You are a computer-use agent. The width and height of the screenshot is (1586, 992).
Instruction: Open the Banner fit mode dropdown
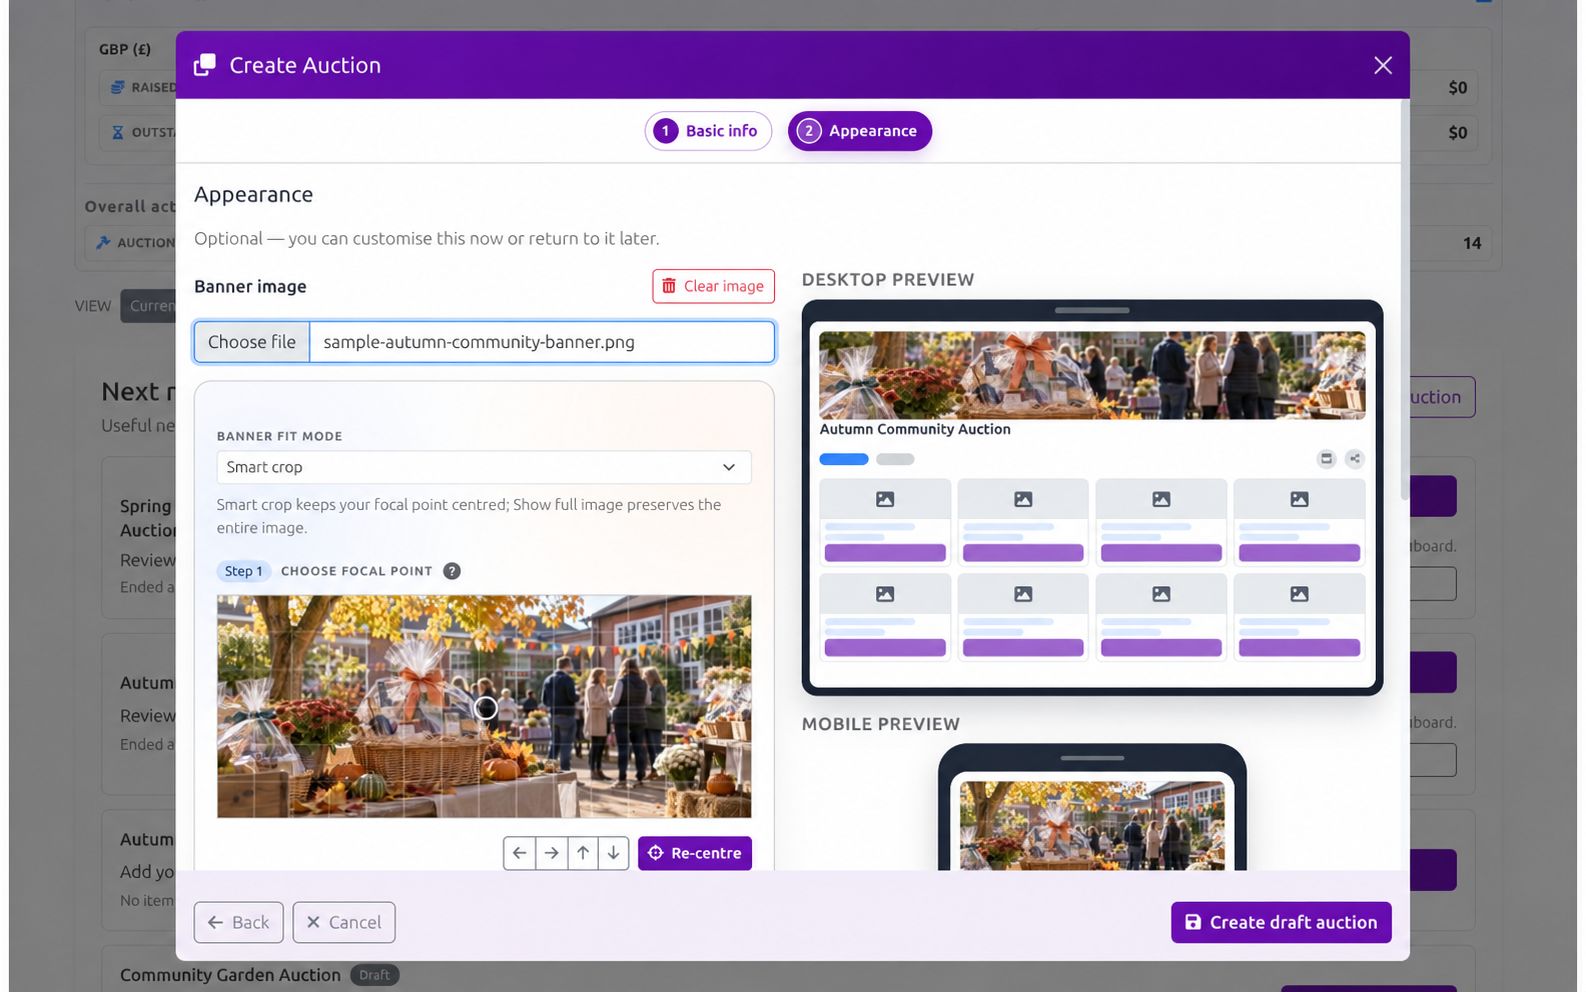(x=484, y=467)
